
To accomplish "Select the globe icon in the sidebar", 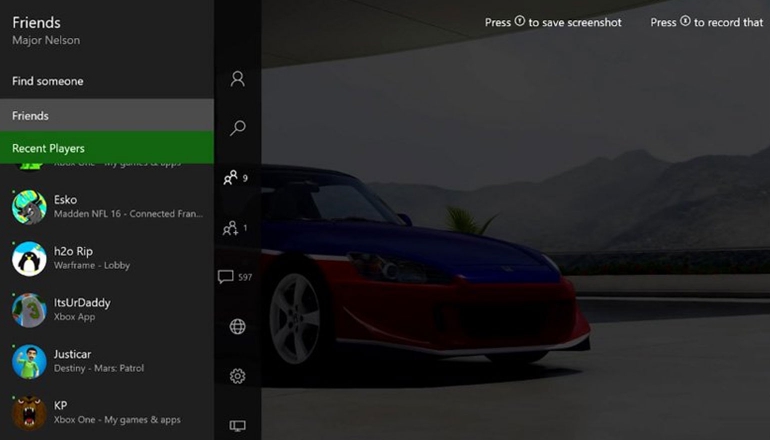I will coord(237,327).
